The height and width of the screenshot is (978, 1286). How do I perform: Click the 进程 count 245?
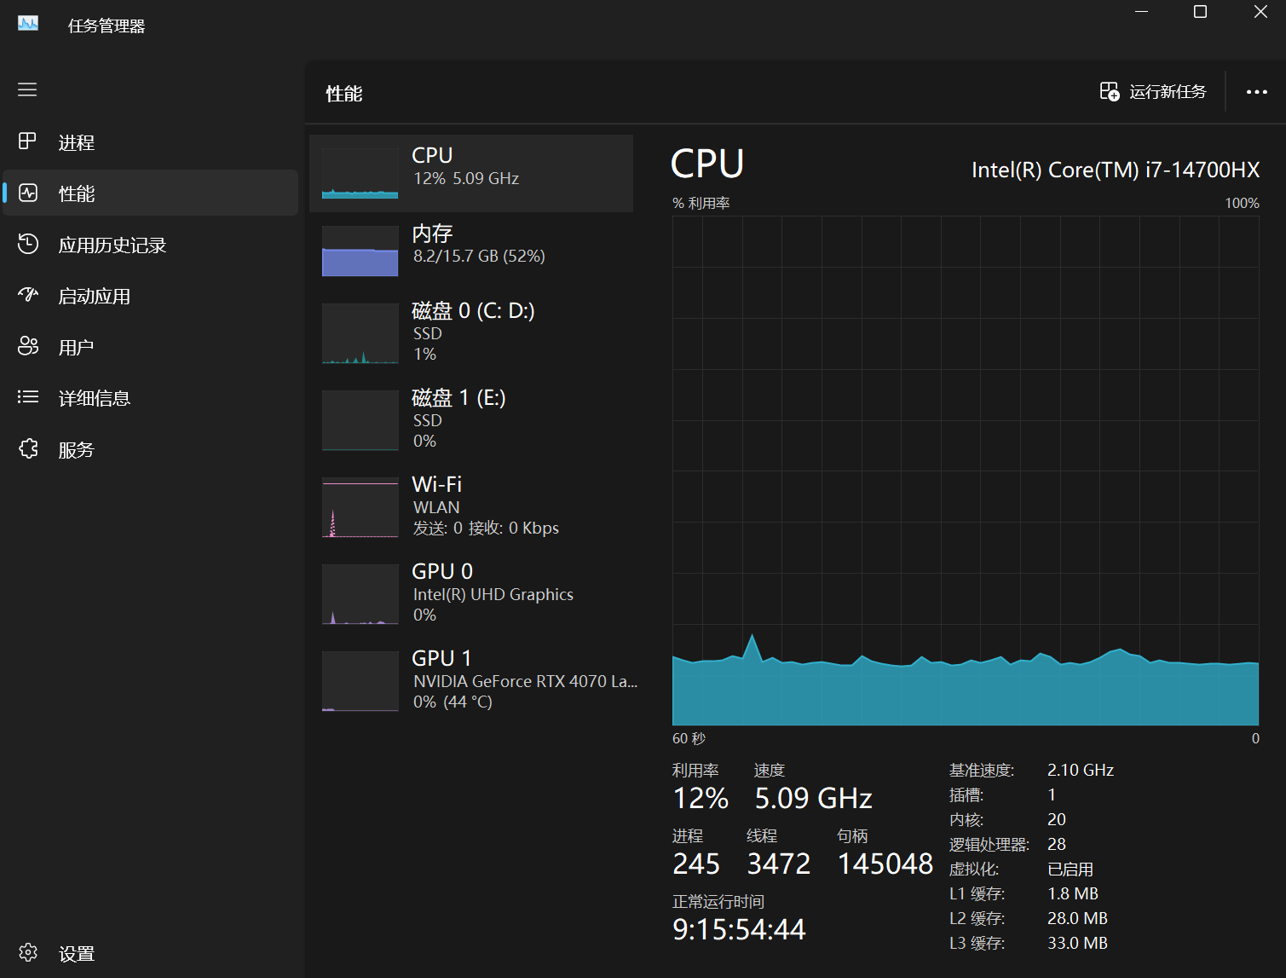pos(696,864)
